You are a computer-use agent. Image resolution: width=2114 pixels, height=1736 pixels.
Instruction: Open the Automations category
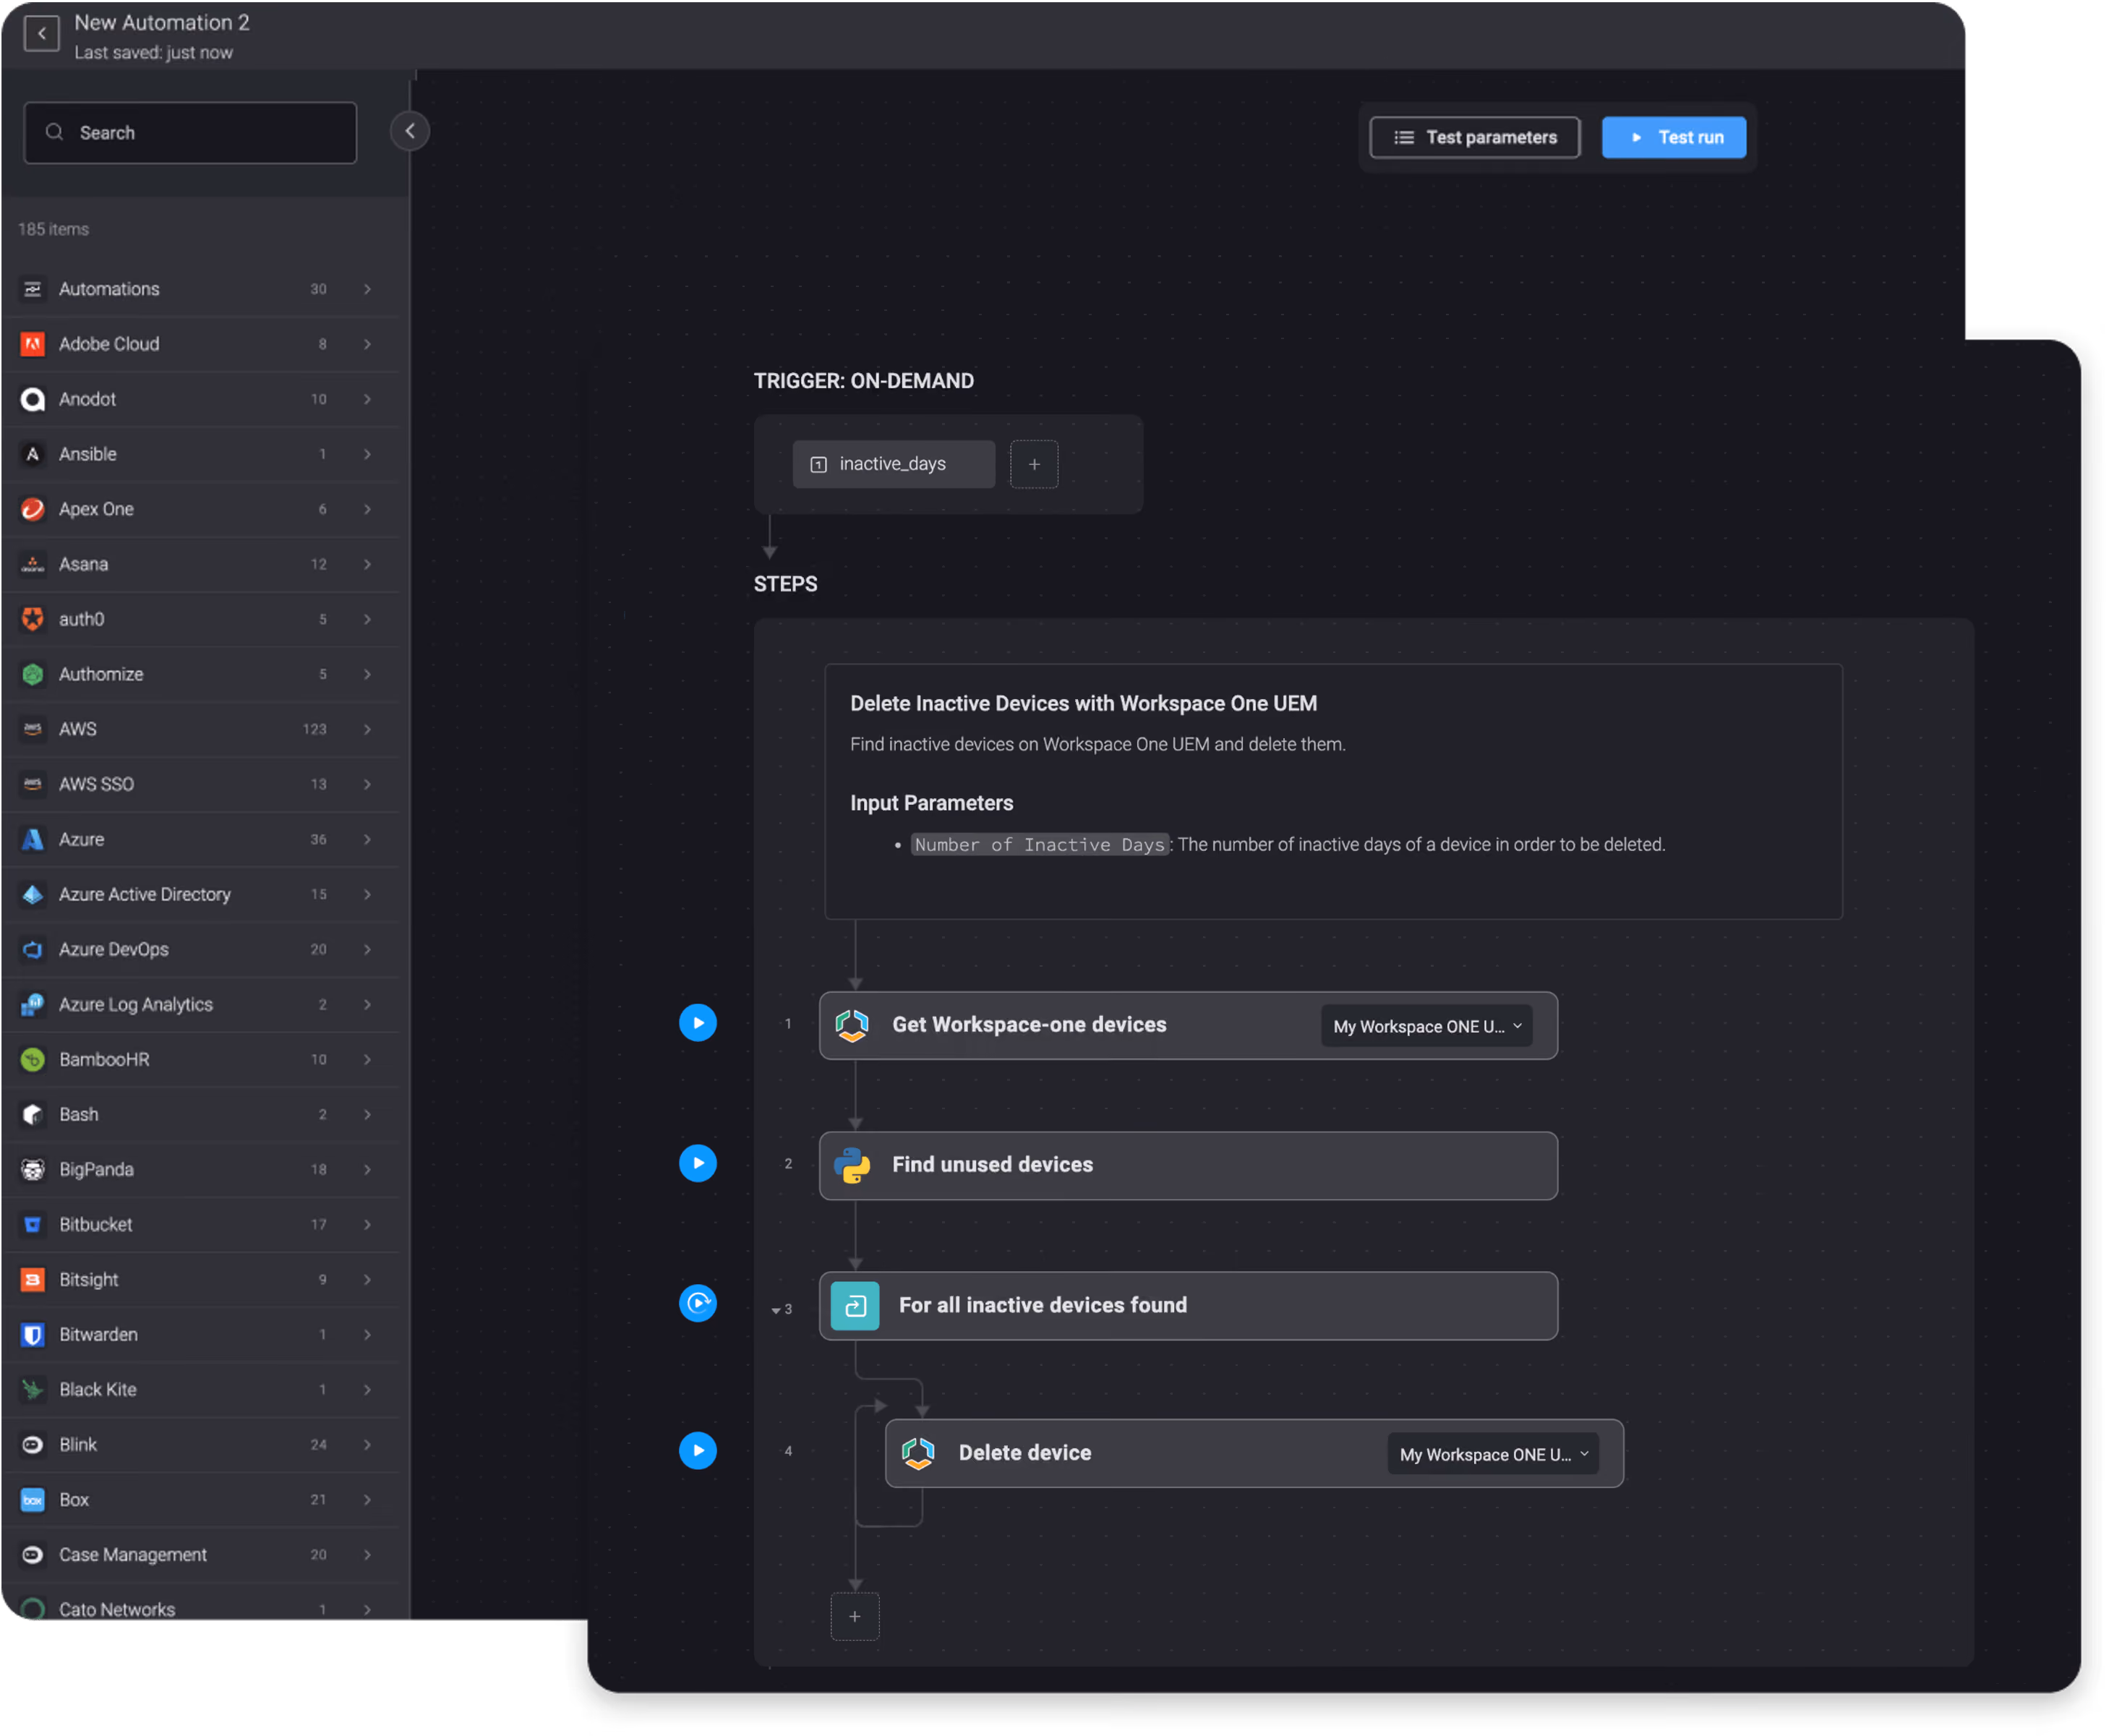pos(200,289)
